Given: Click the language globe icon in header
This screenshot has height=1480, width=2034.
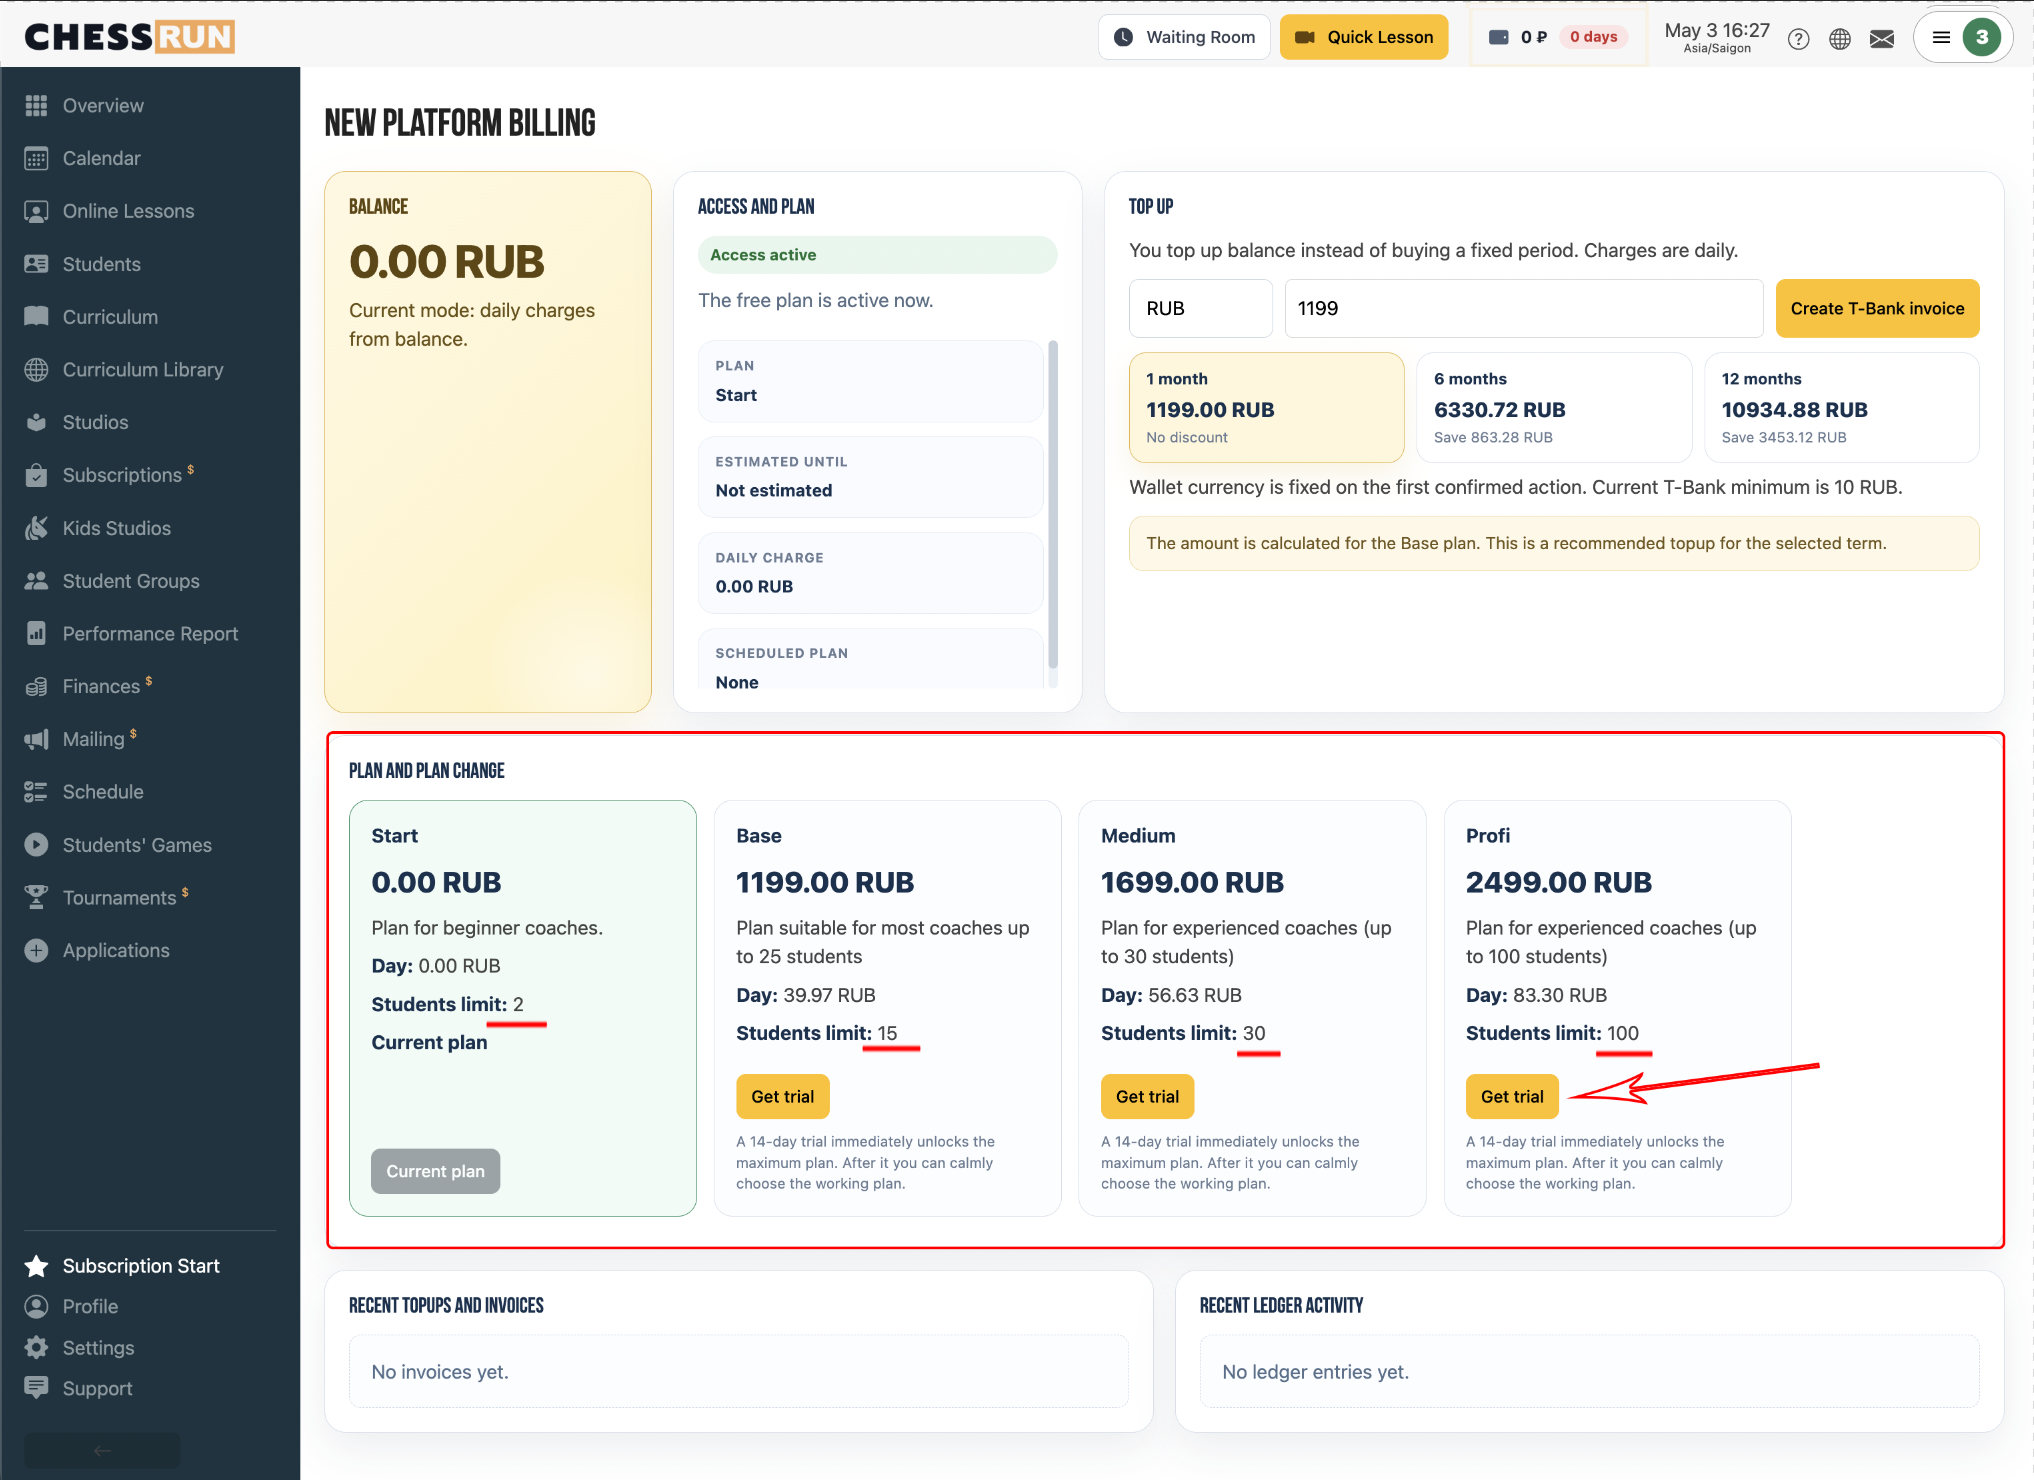Looking at the screenshot, I should pos(1840,39).
